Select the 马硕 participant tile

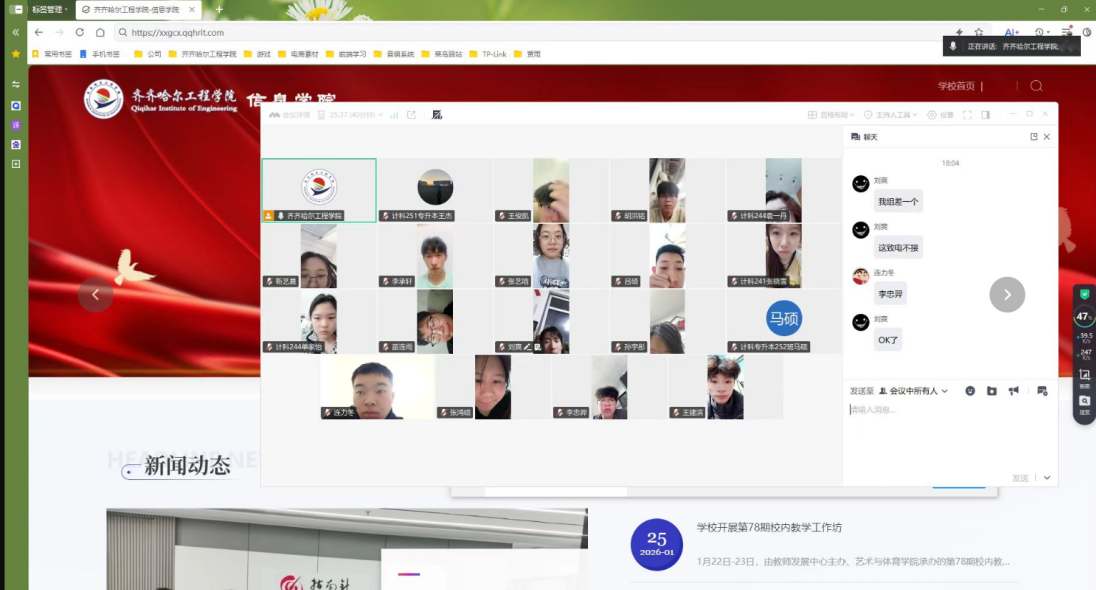(784, 321)
